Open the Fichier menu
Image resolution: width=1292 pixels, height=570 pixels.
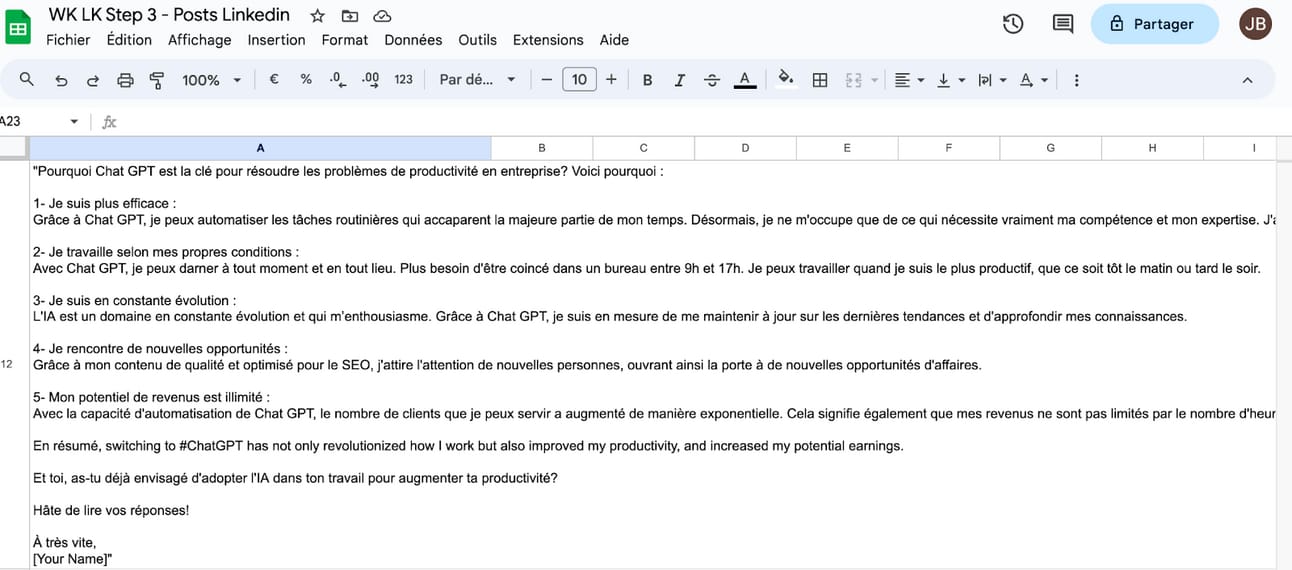click(x=68, y=40)
